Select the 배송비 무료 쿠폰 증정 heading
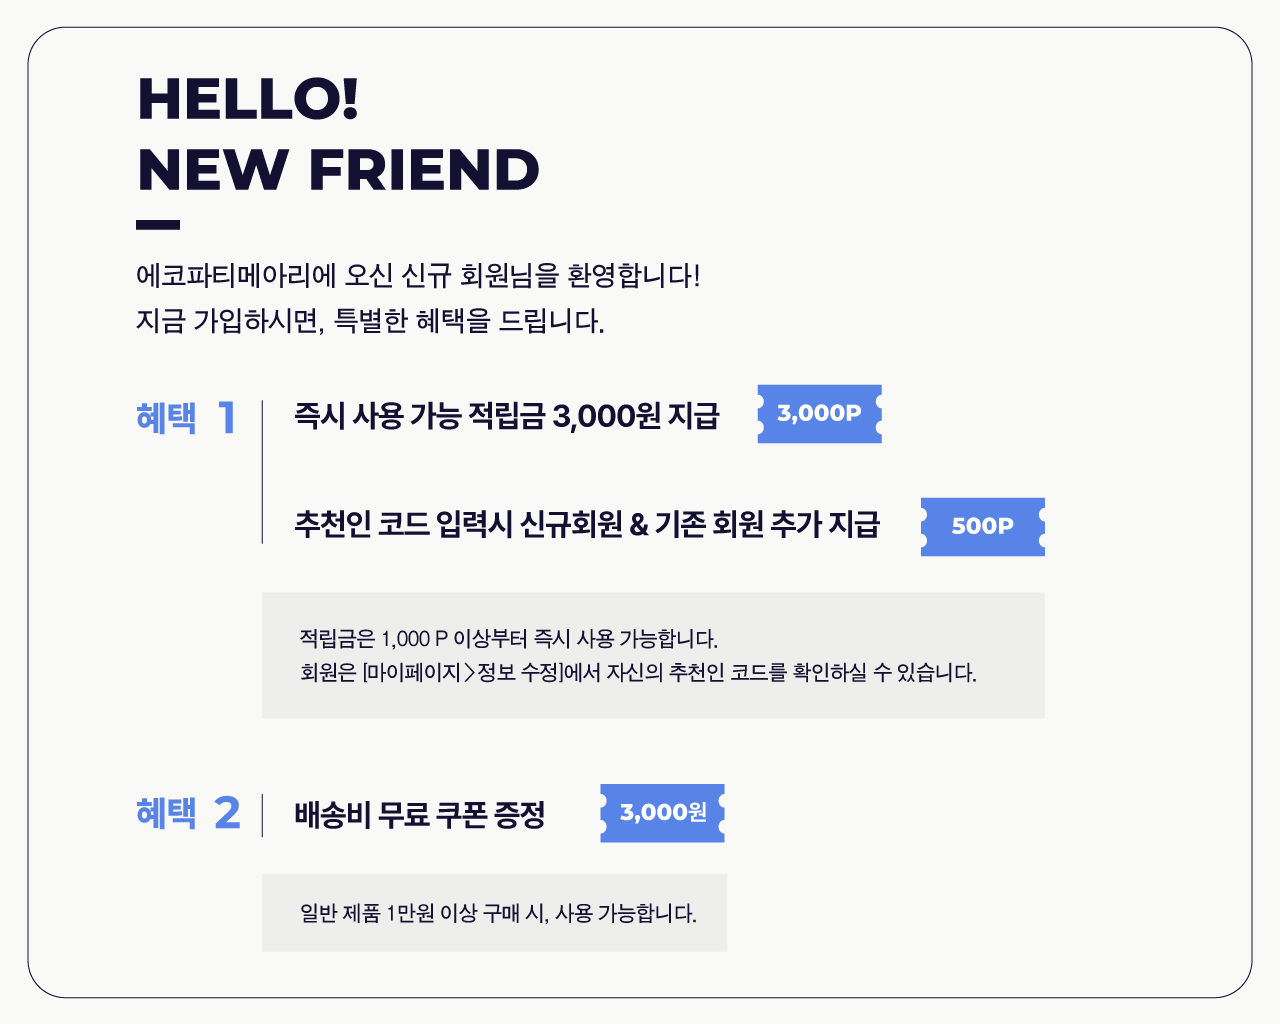The image size is (1280, 1024). 420,815
